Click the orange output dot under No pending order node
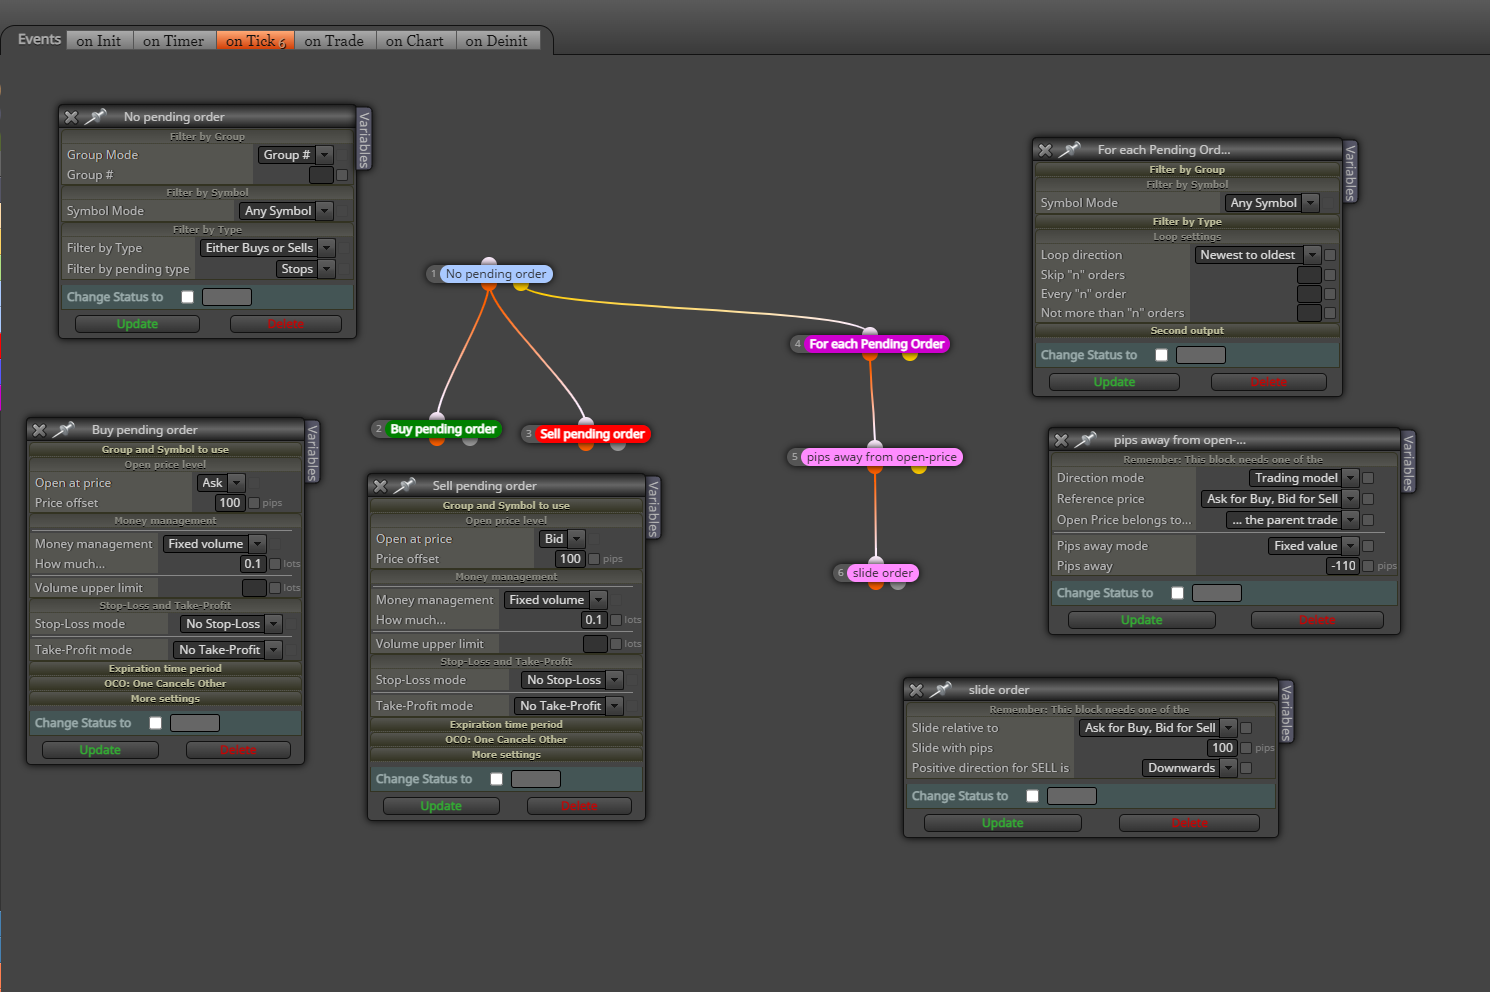The height and width of the screenshot is (992, 1490). pyautogui.click(x=489, y=286)
